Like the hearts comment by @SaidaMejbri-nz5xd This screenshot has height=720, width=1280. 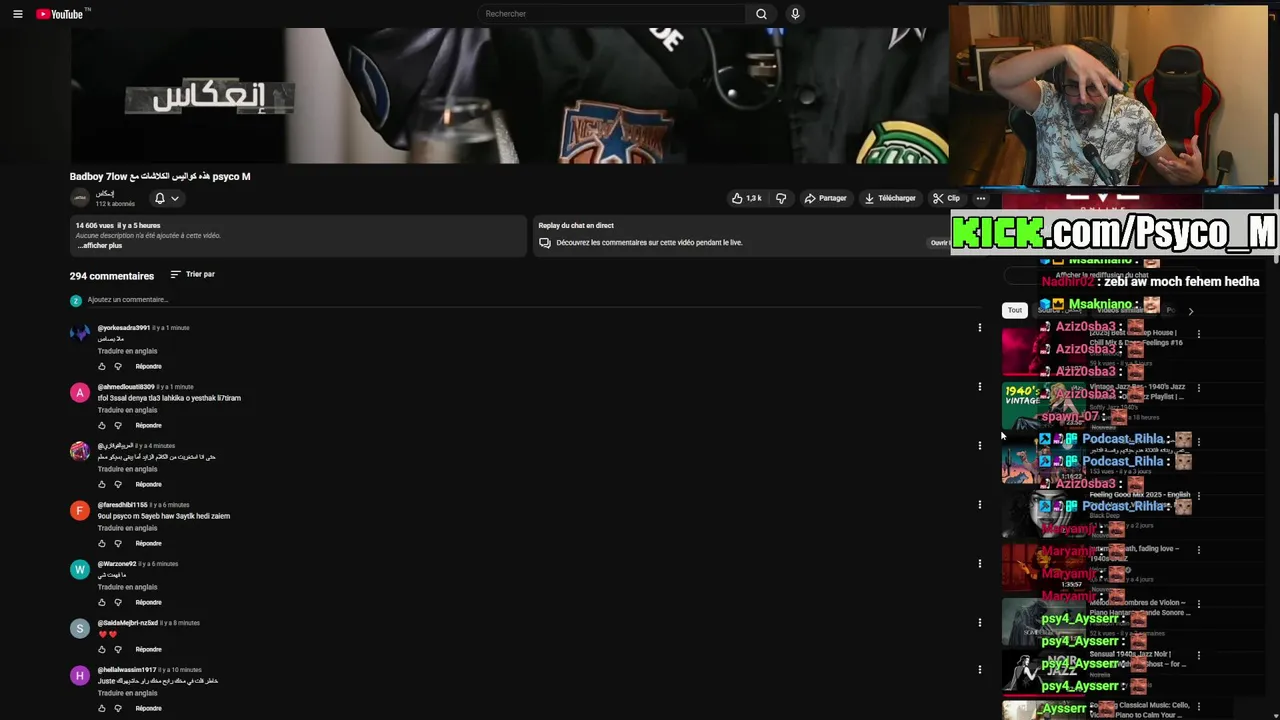point(101,649)
